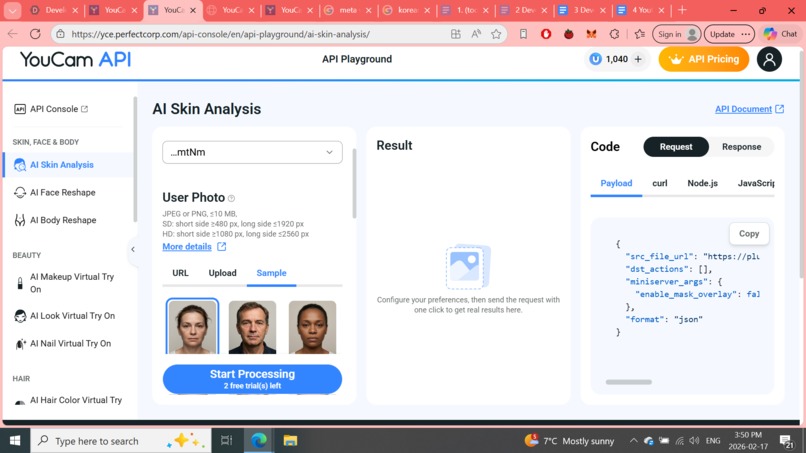This screenshot has height=453, width=806.
Task: Open AI Hair Color Virtual Try item
Action: (x=75, y=400)
